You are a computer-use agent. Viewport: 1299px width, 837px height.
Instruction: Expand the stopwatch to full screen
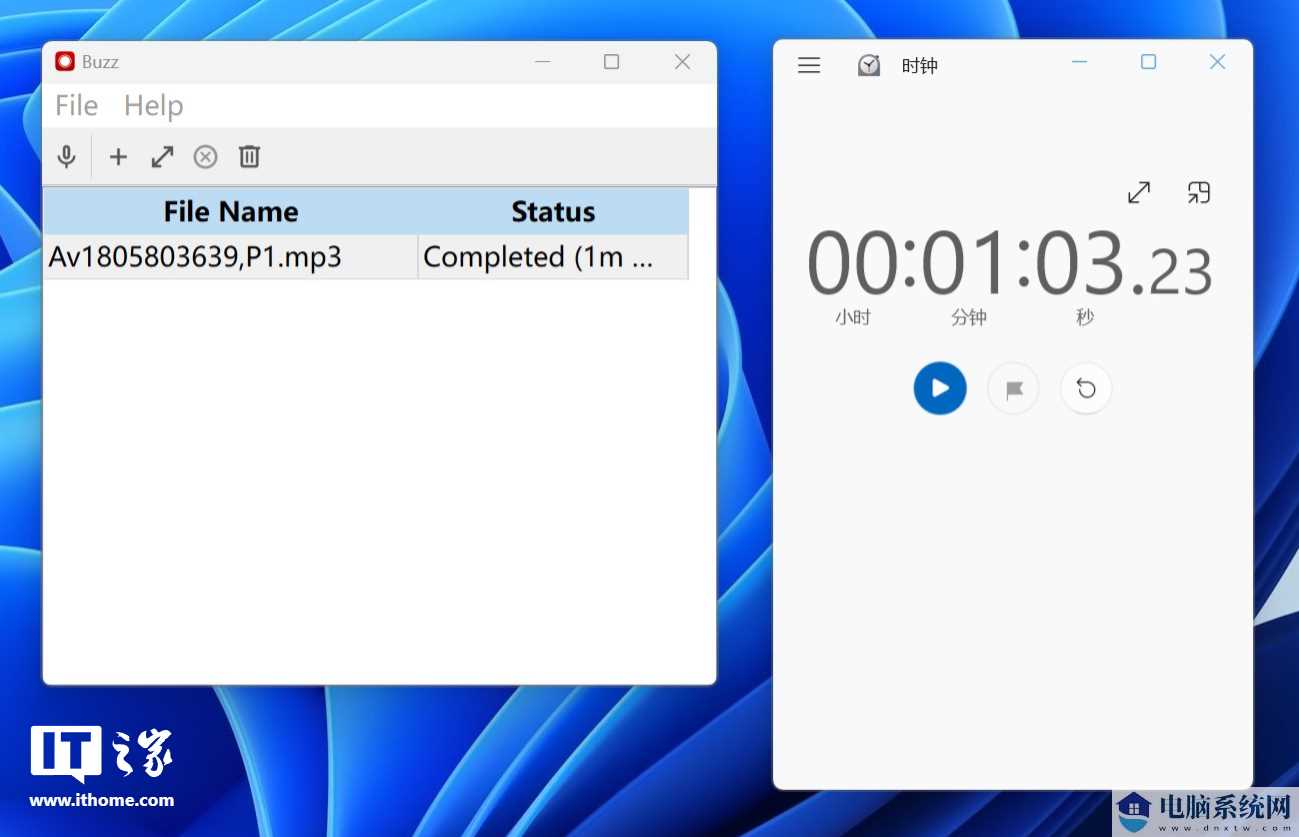(x=1139, y=192)
